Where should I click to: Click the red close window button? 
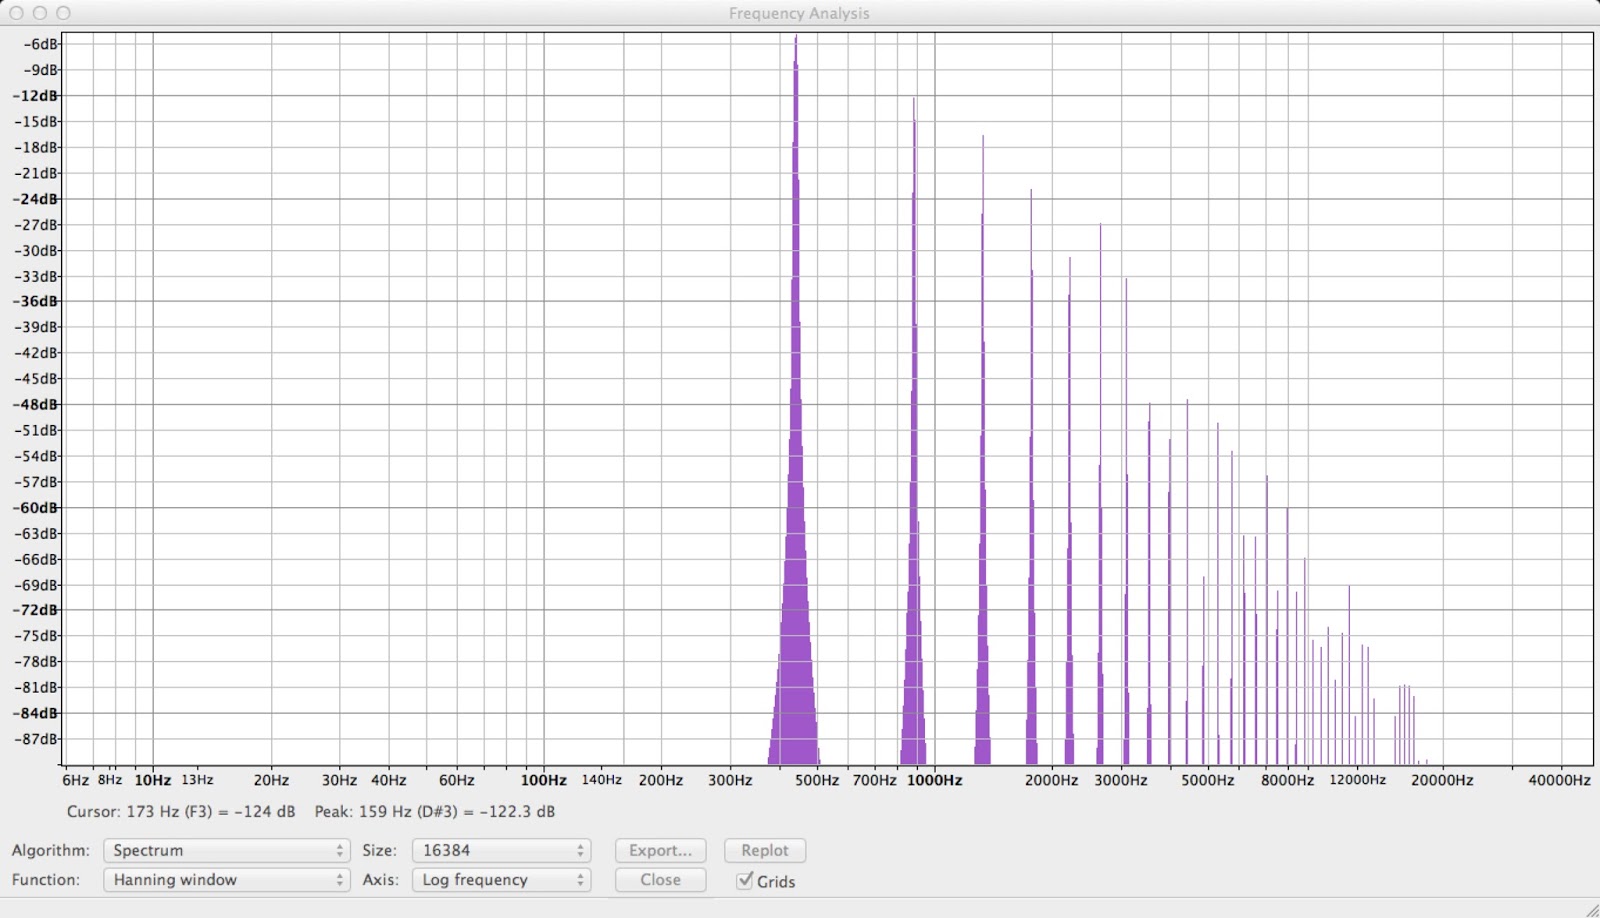click(16, 13)
